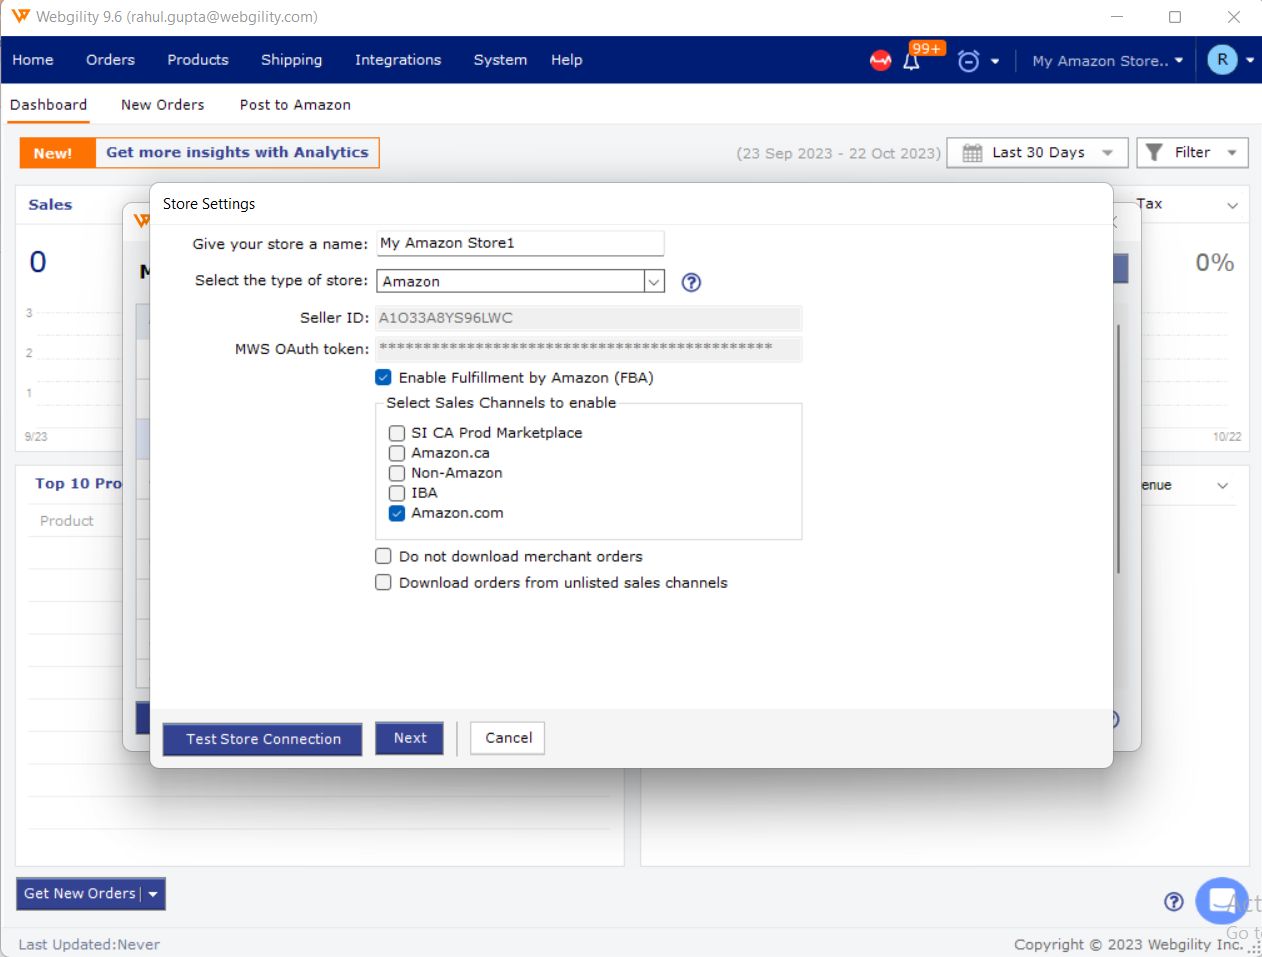Expand the Tax panel chevron
1262x957 pixels.
1232,205
